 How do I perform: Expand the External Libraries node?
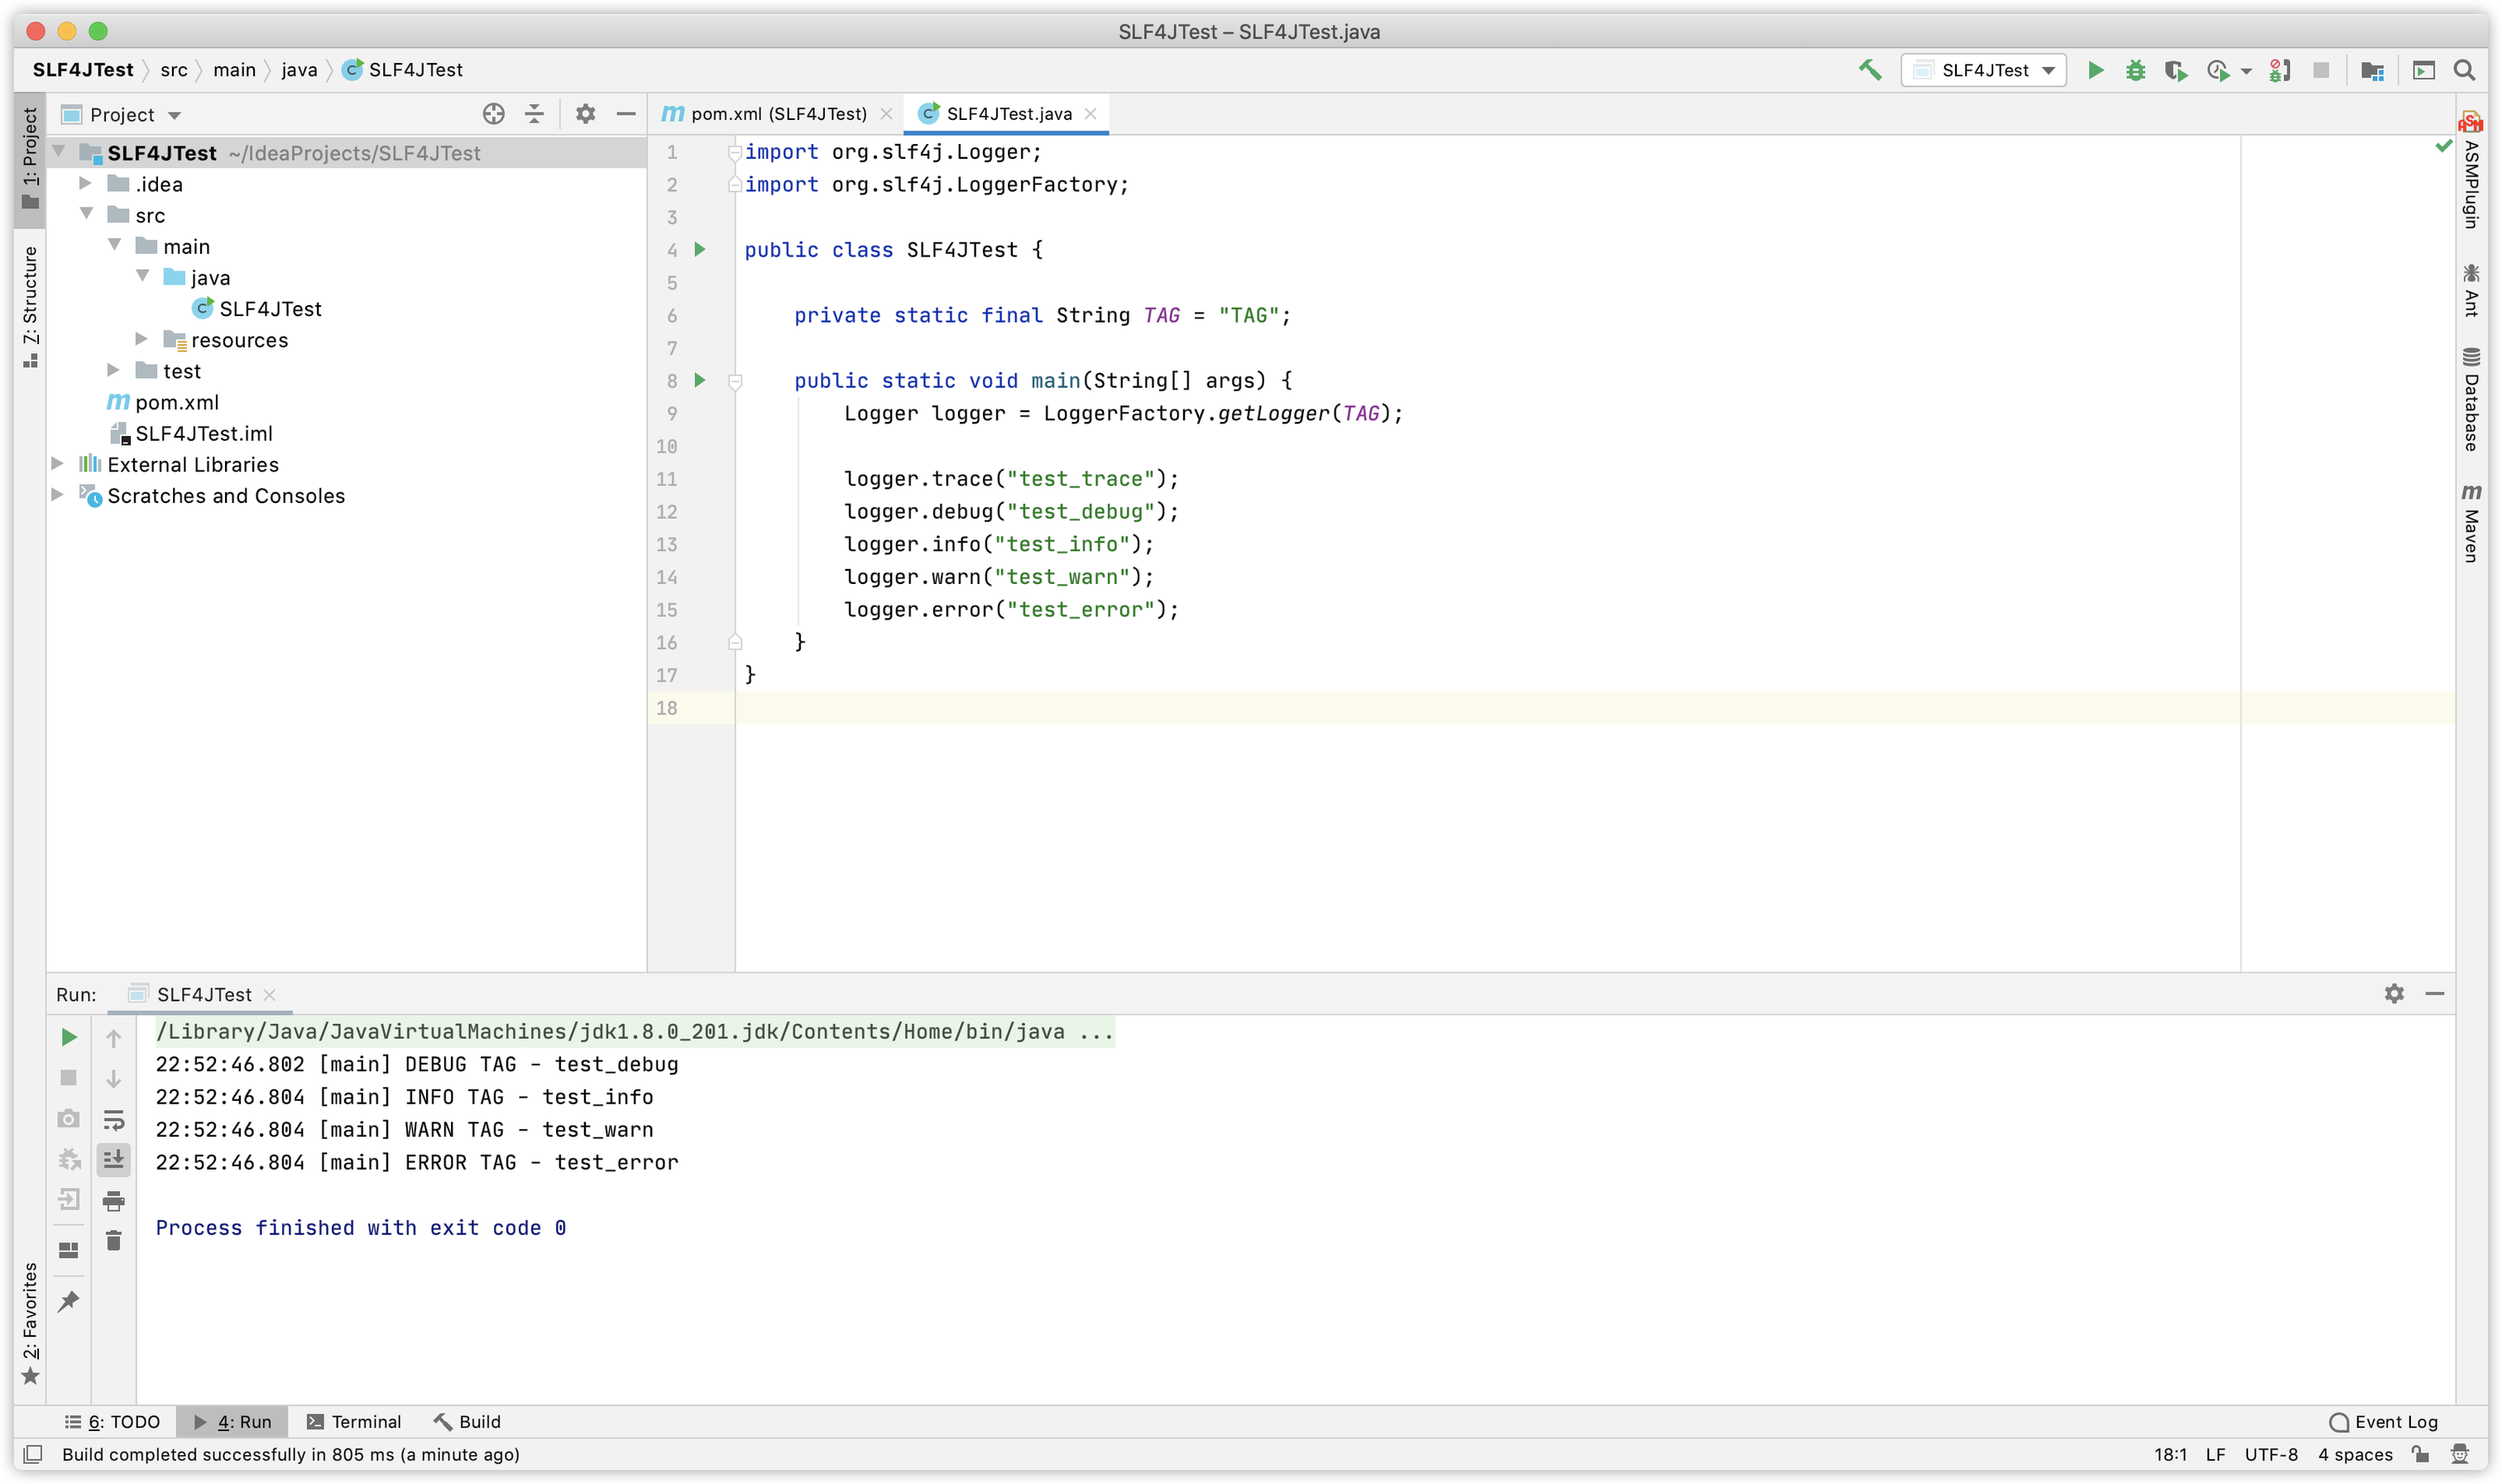tap(57, 464)
